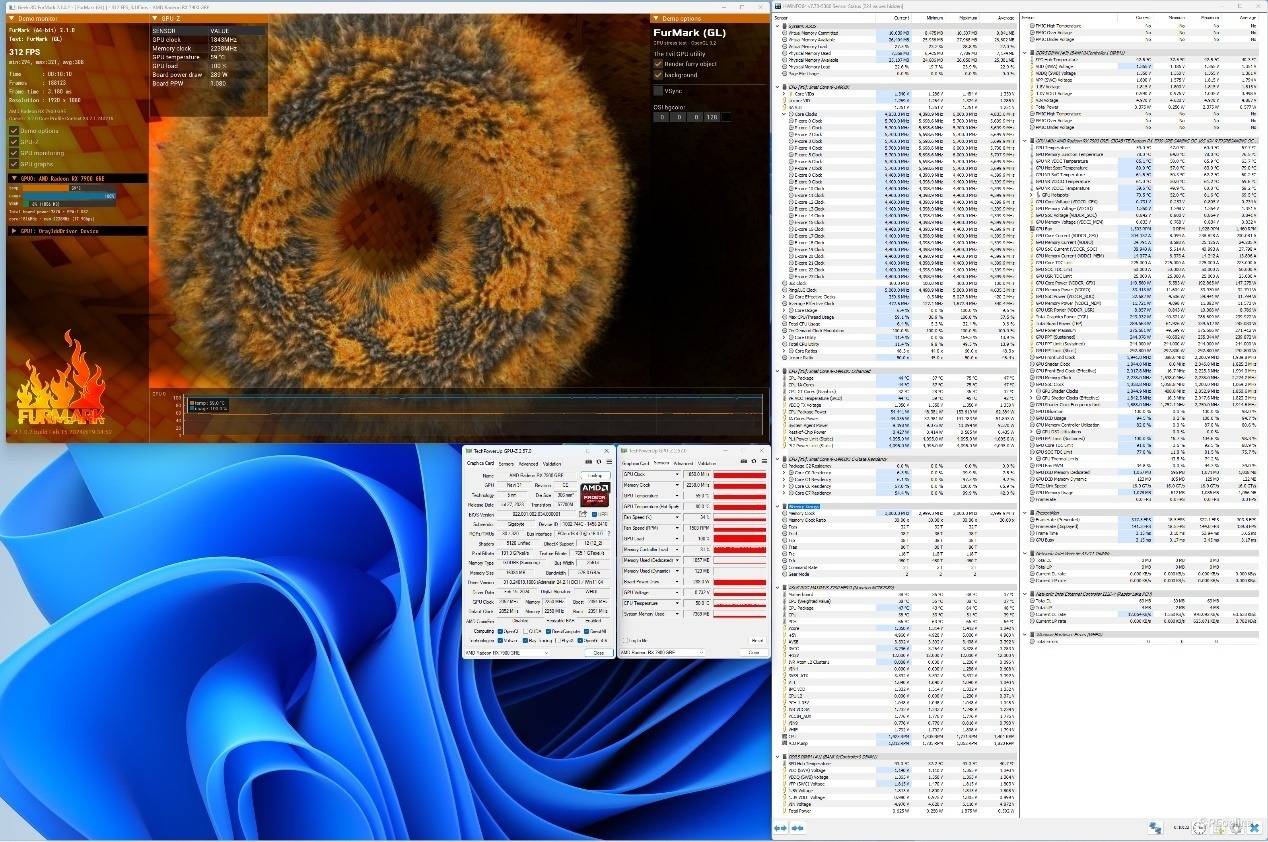1268x842 pixels.
Task: Select the Memory Timings header row in HWiNFO
Action: pyautogui.click(x=896, y=506)
